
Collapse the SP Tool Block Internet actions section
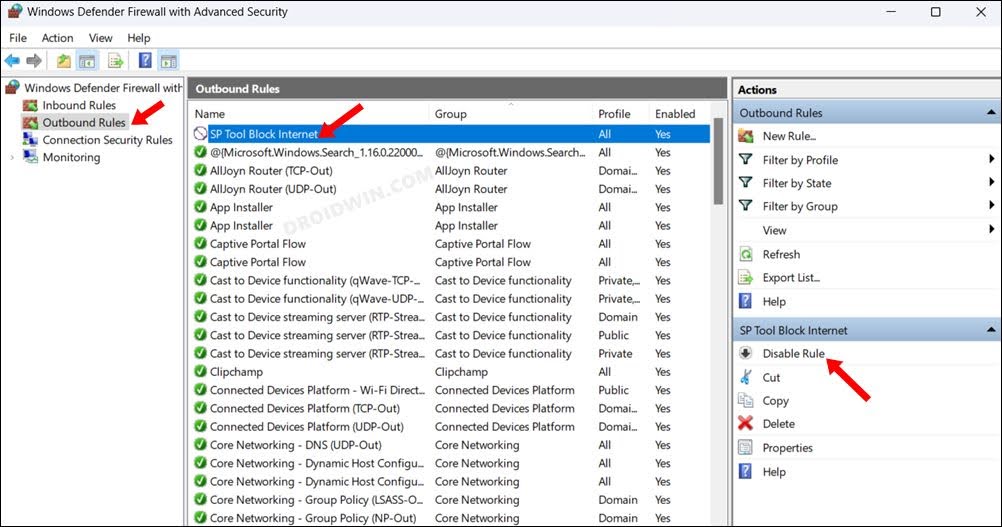(990, 330)
